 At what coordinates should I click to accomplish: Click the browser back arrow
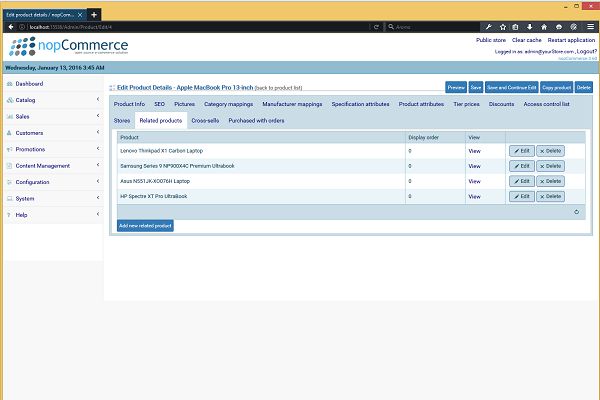(x=11, y=27)
